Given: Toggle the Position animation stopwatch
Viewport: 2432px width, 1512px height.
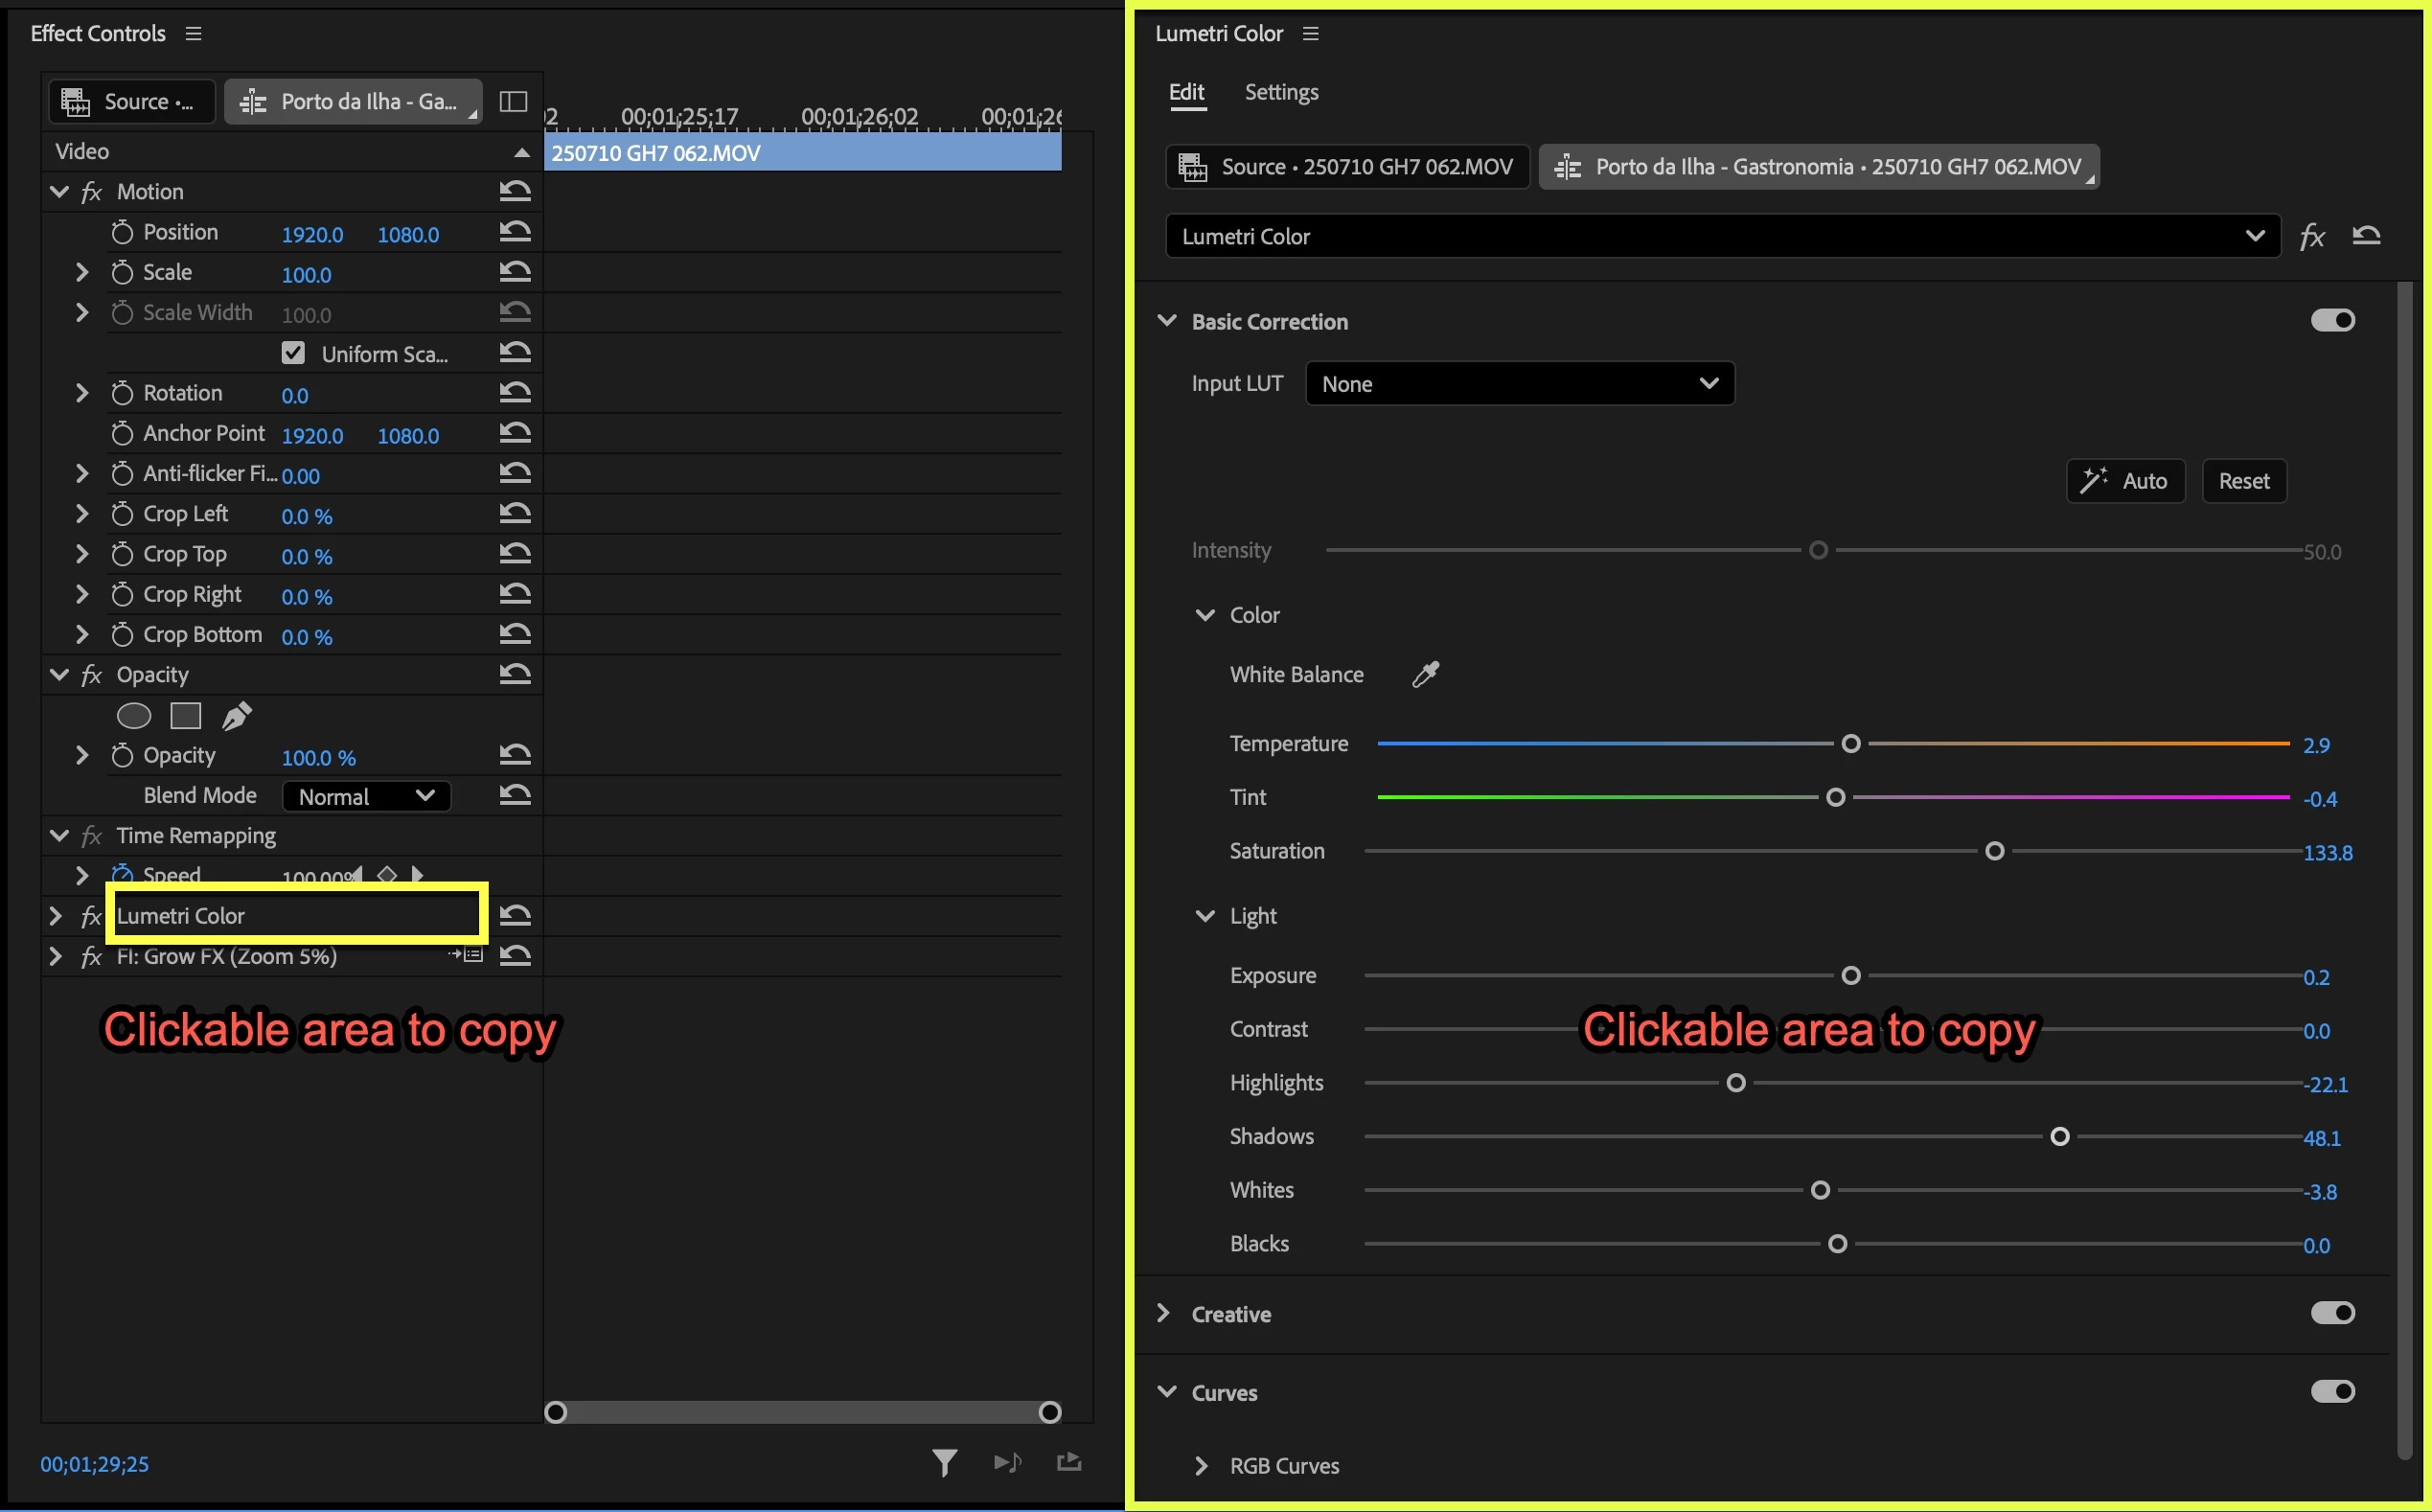Looking at the screenshot, I should coord(122,233).
